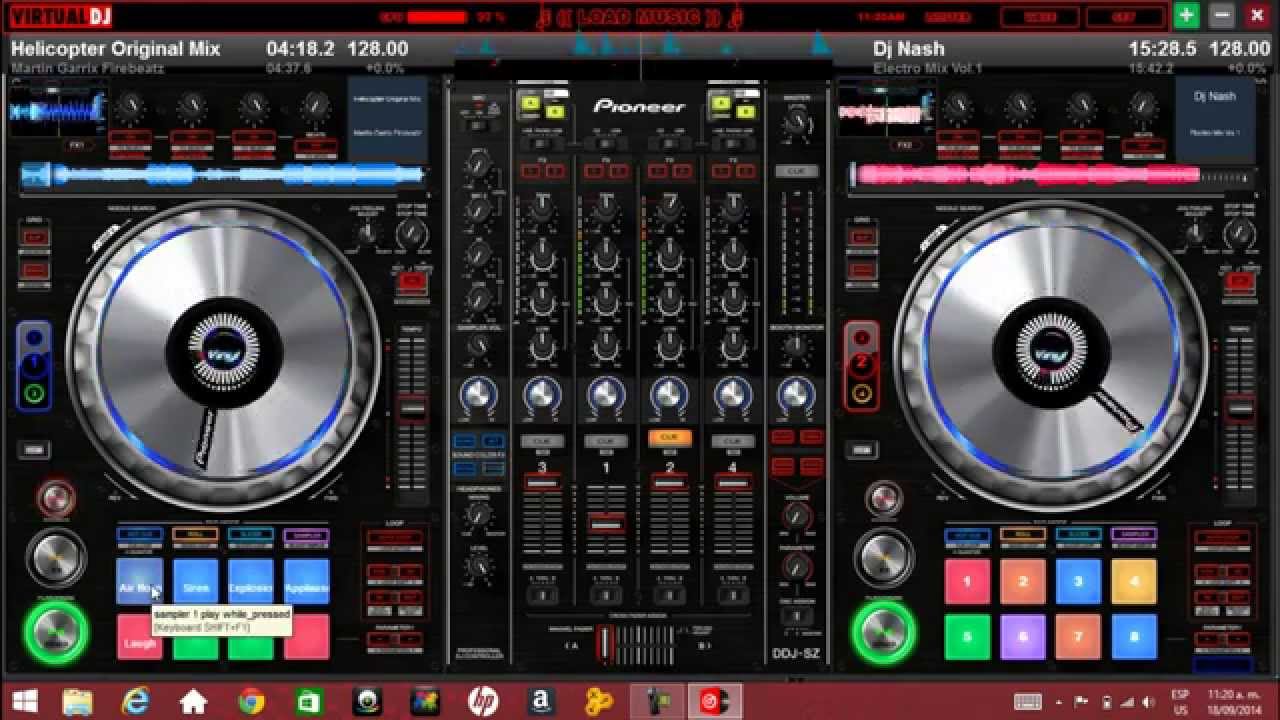The height and width of the screenshot is (720, 1280).
Task: Click the channel 2 volume fader
Action: point(669,484)
